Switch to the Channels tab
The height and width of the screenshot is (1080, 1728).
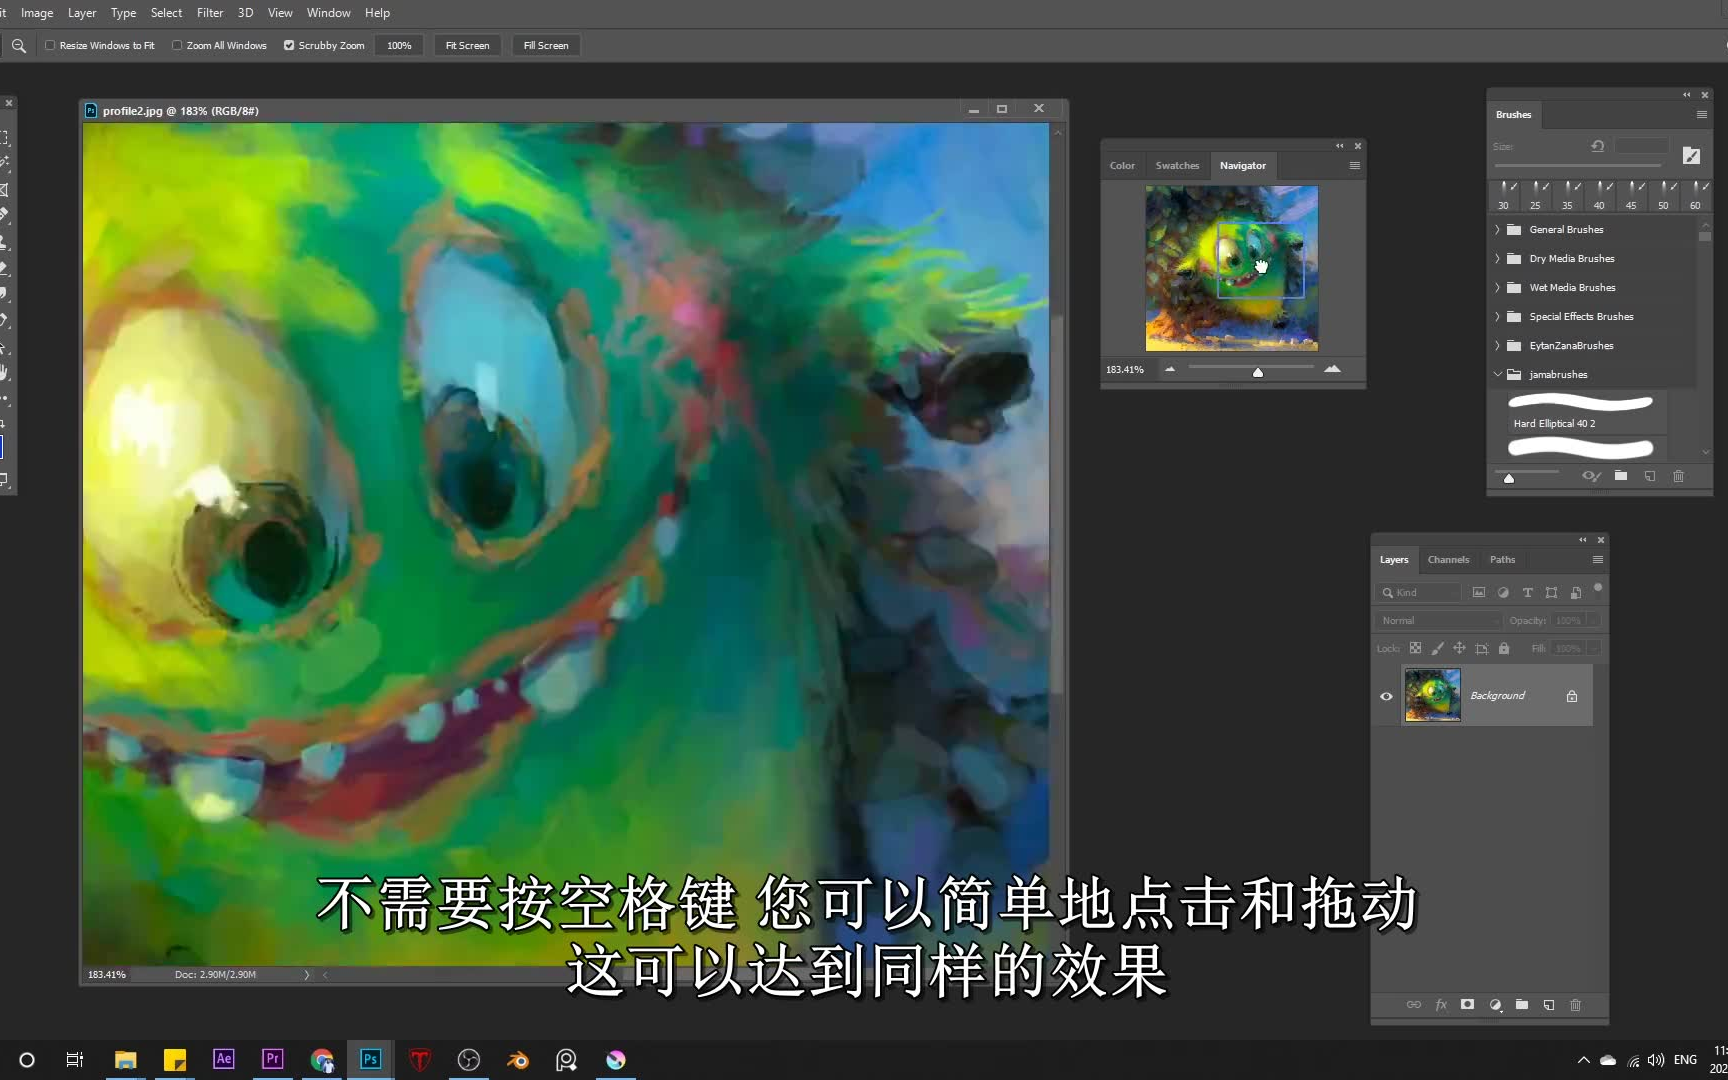point(1448,559)
